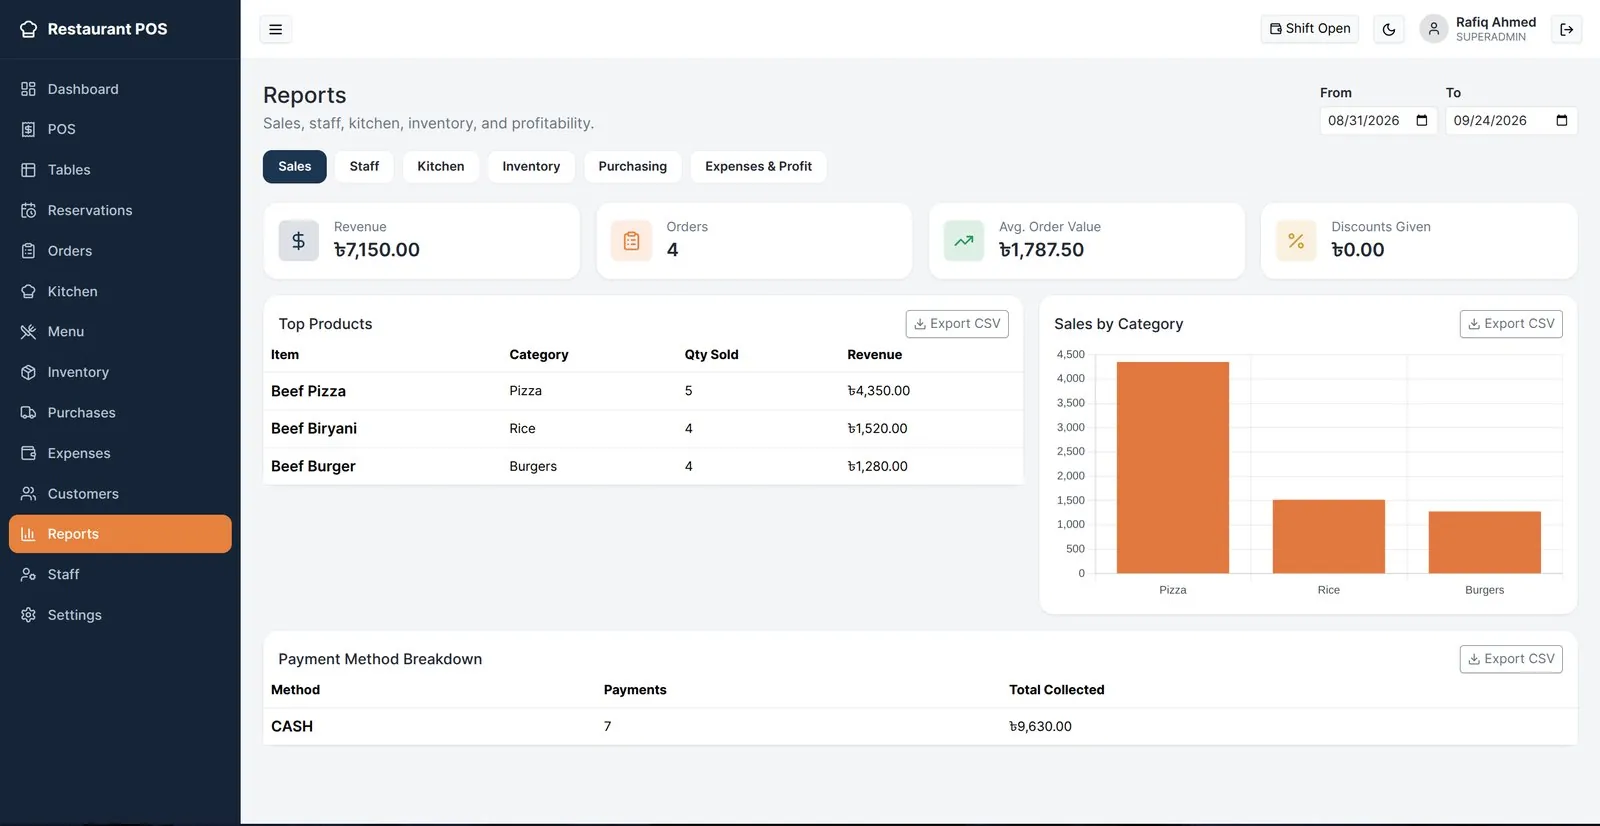1600x826 pixels.
Task: Export Sales by Category CSV
Action: 1511,324
